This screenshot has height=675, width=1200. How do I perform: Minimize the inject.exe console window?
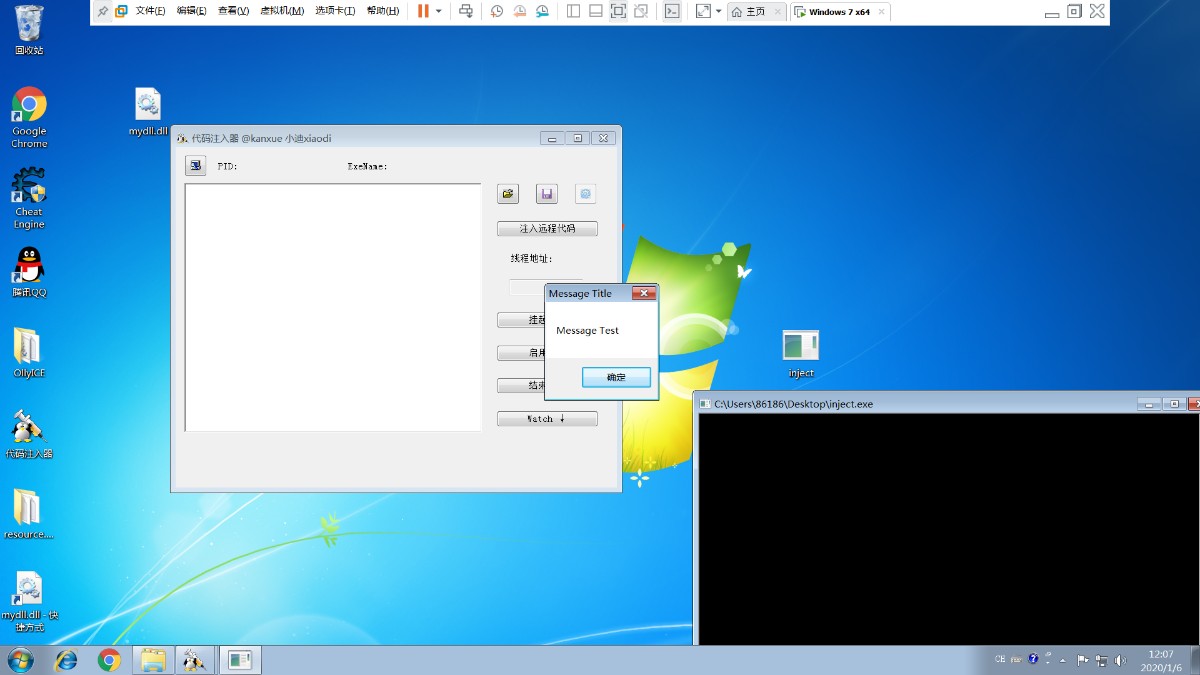pyautogui.click(x=1149, y=404)
